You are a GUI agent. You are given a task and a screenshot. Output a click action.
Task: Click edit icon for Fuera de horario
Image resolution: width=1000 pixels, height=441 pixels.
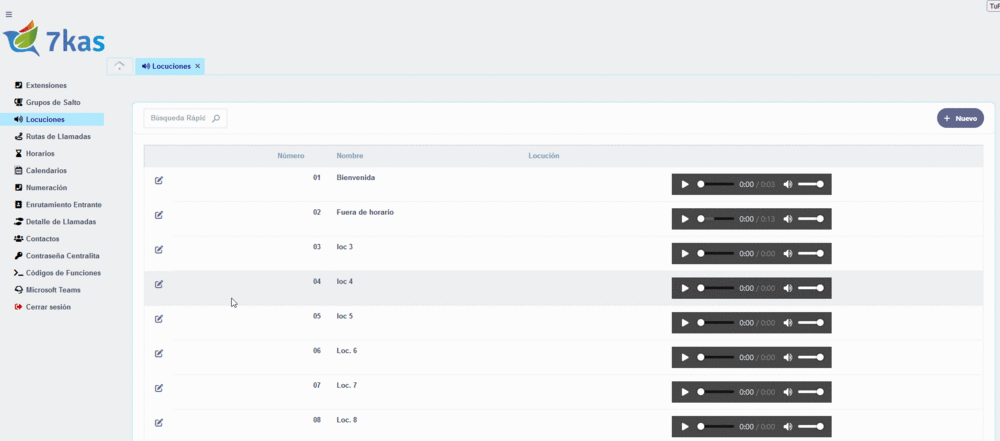point(159,215)
